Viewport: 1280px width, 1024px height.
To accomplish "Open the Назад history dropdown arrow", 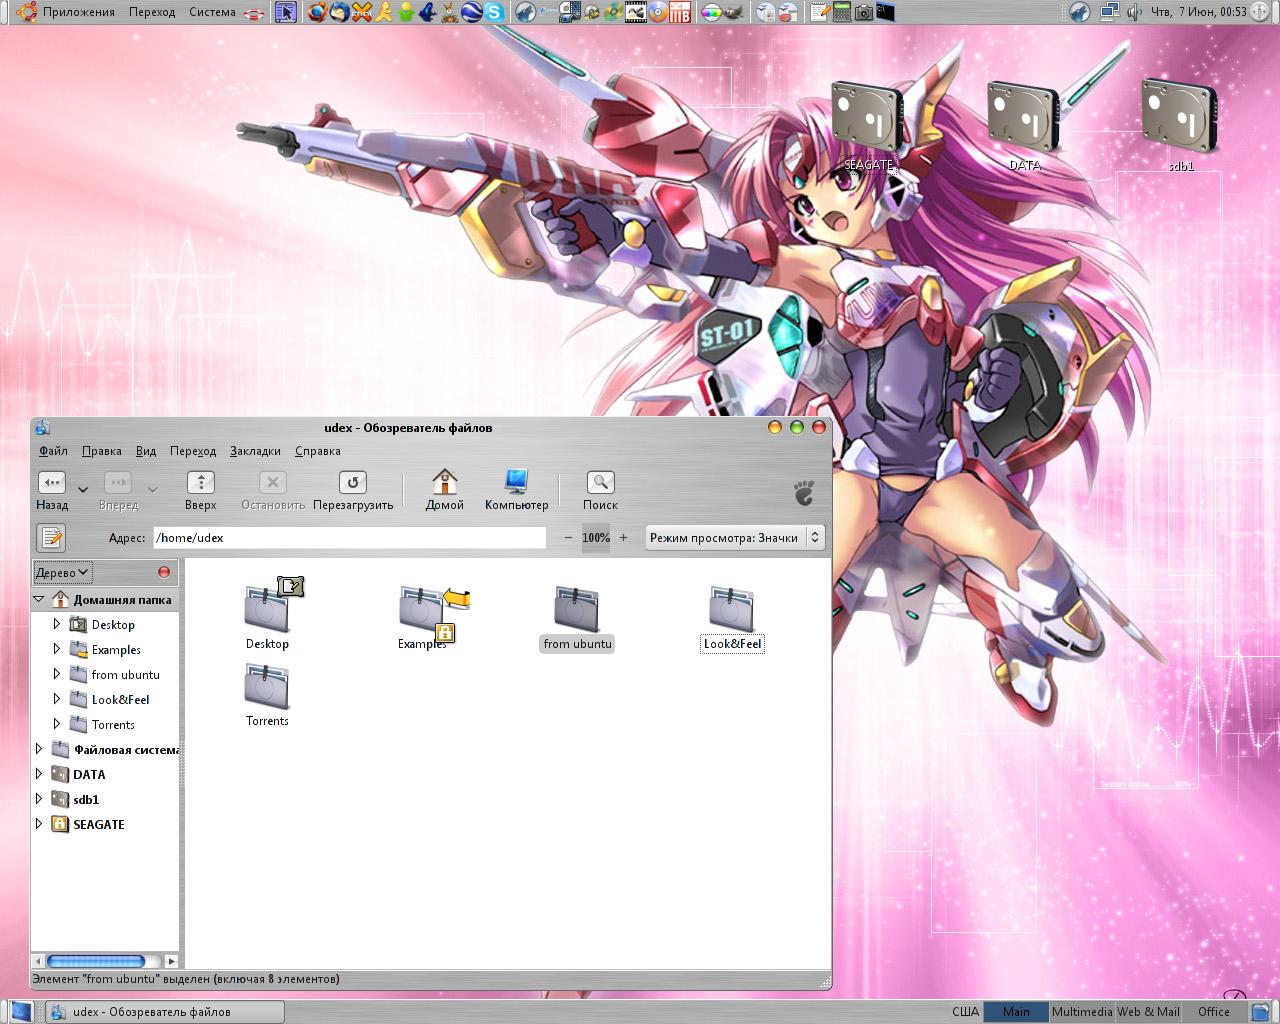I will click(83, 490).
